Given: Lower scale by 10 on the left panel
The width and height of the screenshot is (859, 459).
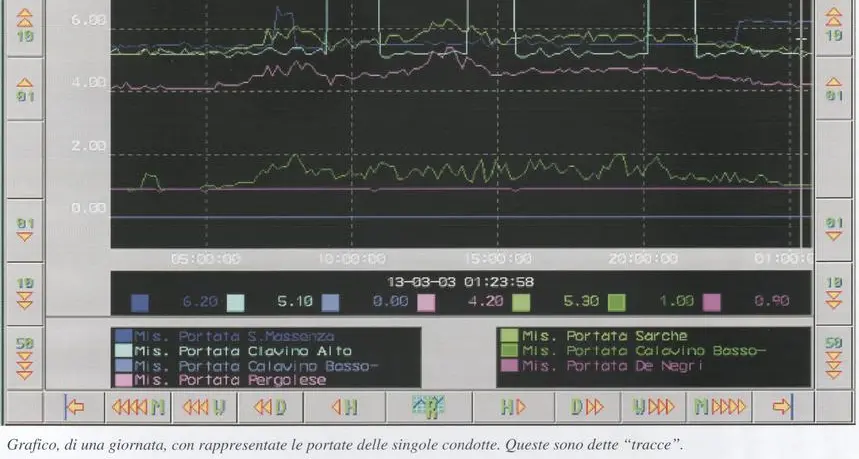Looking at the screenshot, I should tap(25, 292).
